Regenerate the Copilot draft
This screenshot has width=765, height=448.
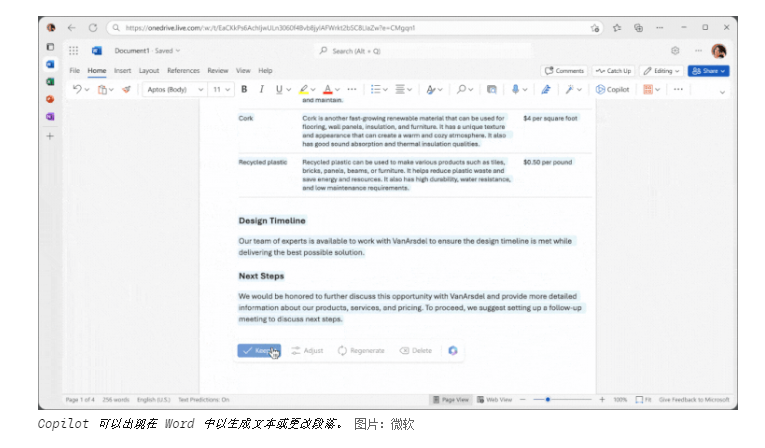[x=361, y=350]
